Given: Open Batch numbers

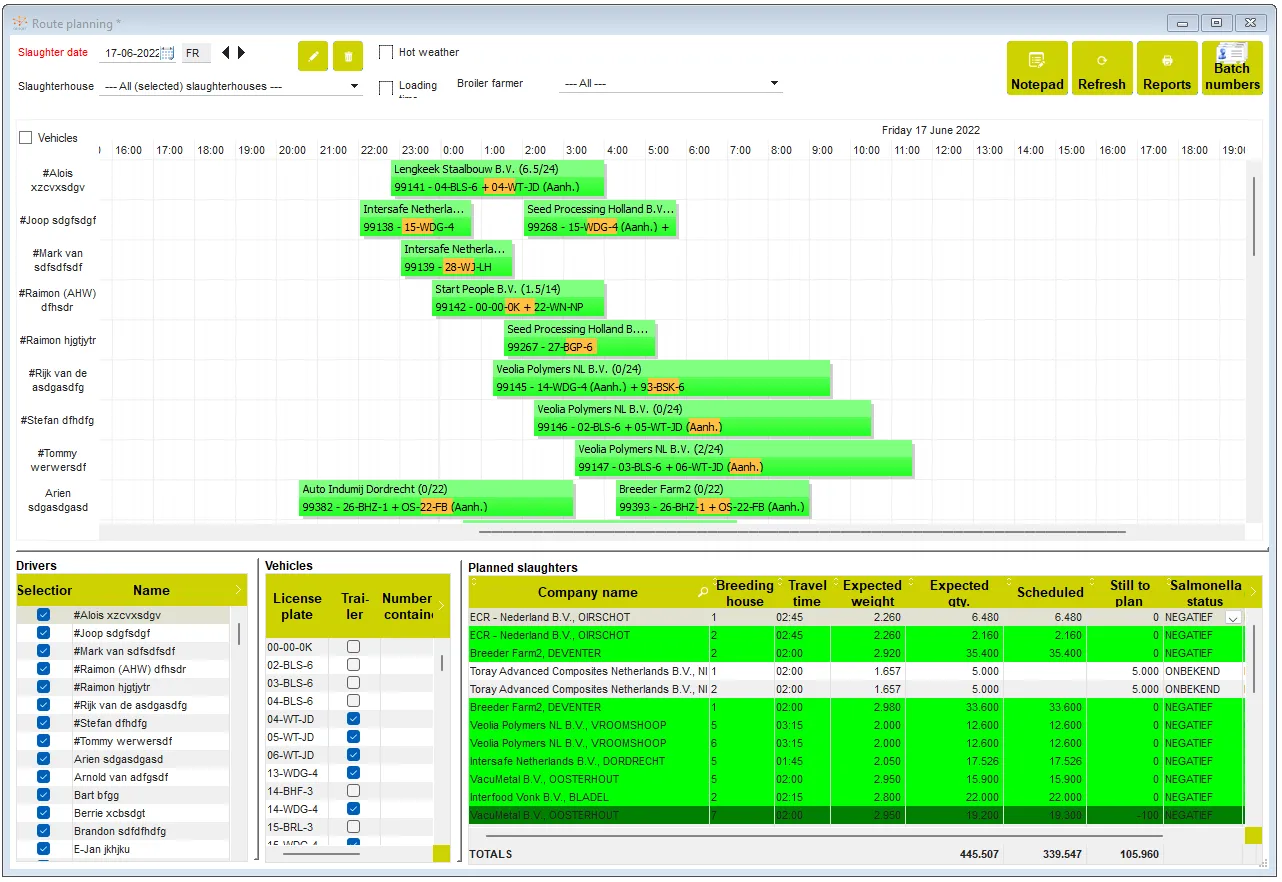Looking at the screenshot, I should 1232,68.
